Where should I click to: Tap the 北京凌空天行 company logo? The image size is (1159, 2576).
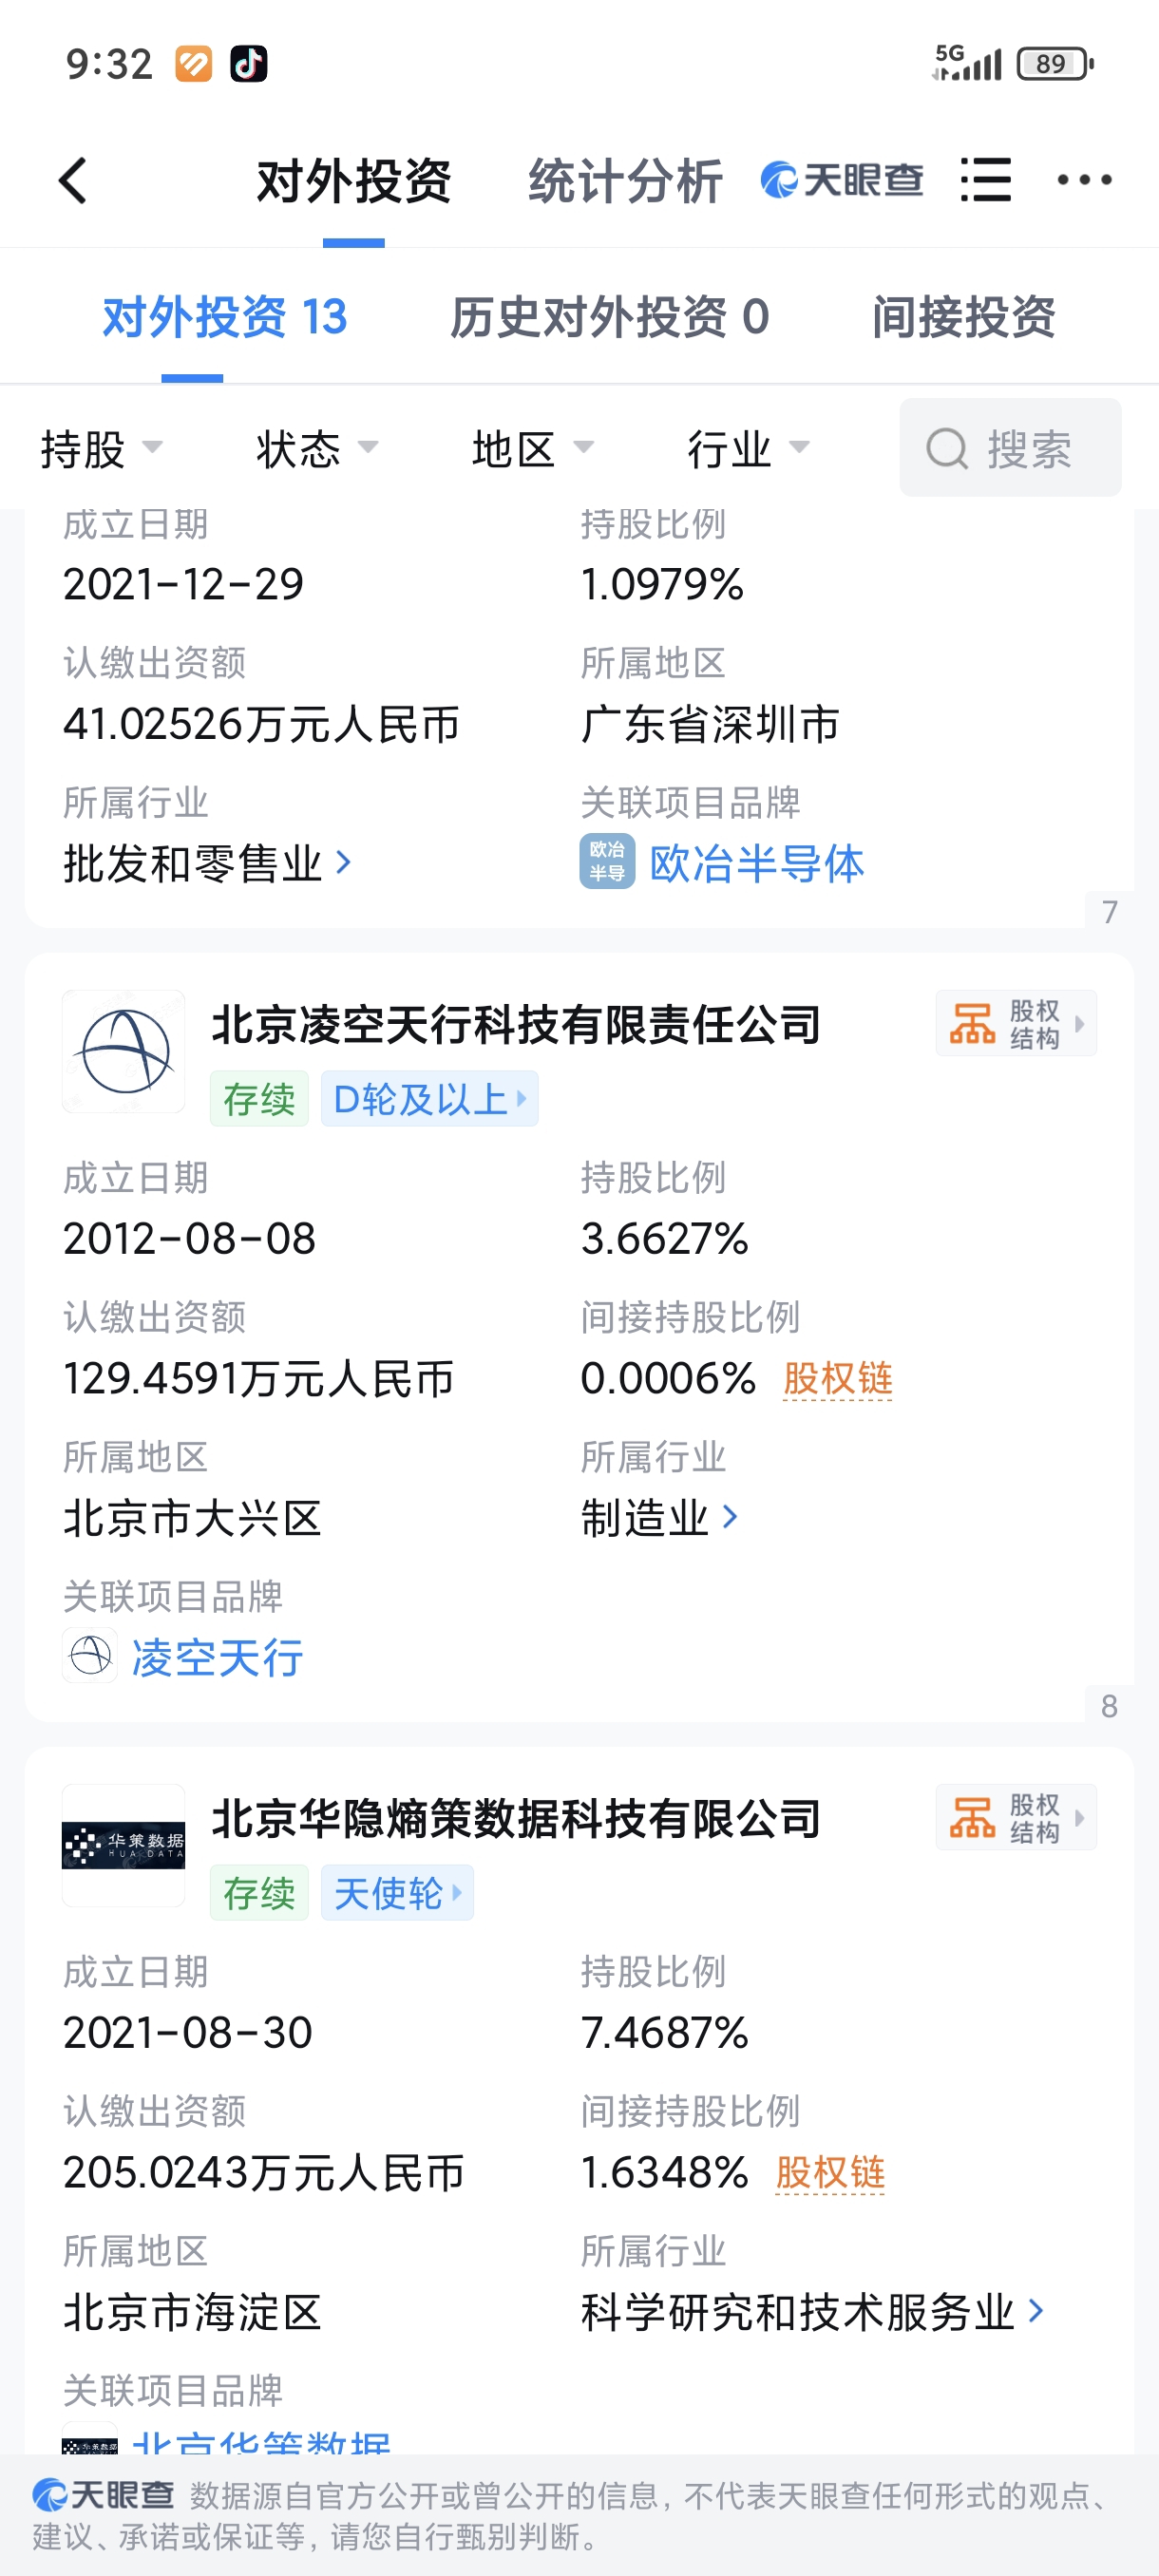(124, 1051)
